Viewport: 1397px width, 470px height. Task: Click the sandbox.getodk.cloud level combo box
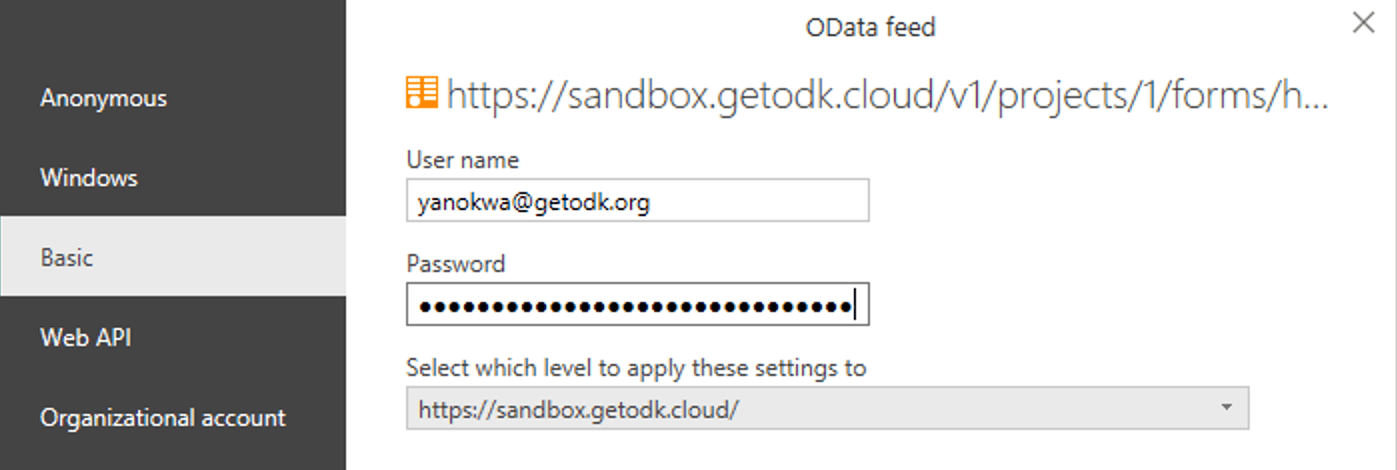click(827, 409)
